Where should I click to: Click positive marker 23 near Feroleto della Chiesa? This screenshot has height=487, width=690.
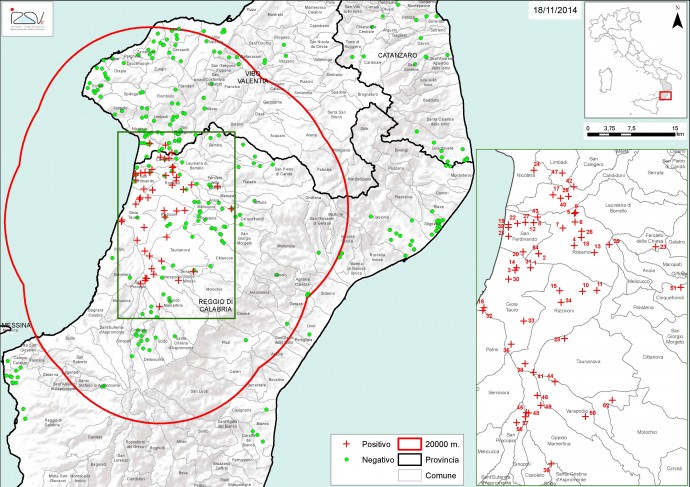click(x=657, y=248)
